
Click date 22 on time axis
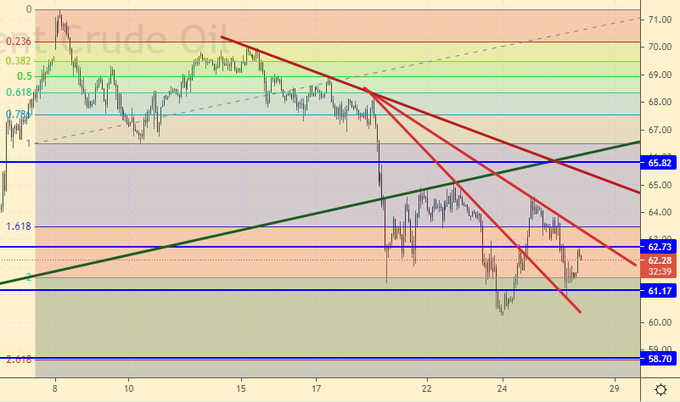(x=427, y=388)
